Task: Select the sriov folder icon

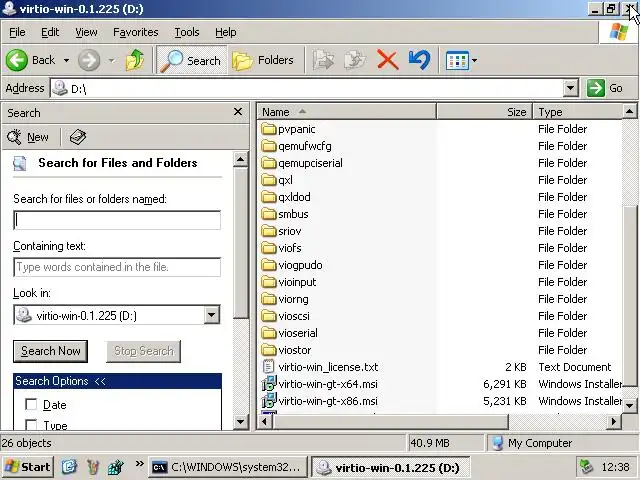Action: click(269, 231)
